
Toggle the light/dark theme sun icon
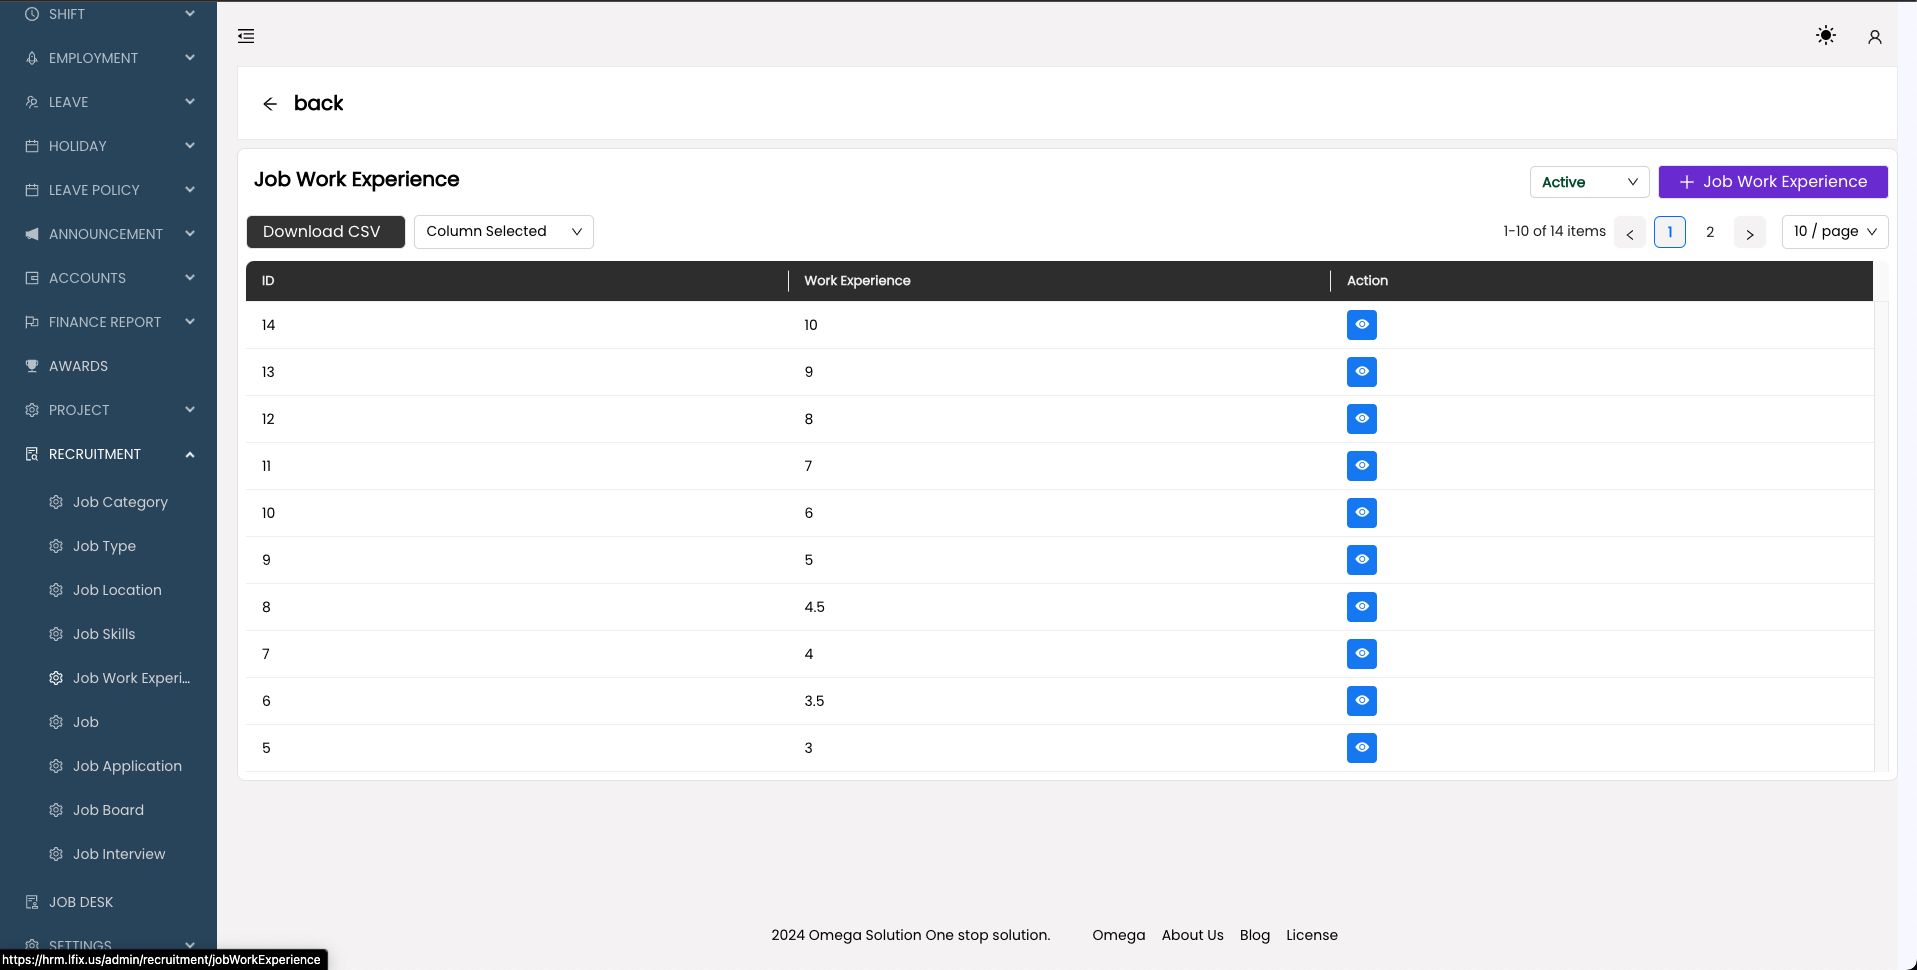point(1825,36)
